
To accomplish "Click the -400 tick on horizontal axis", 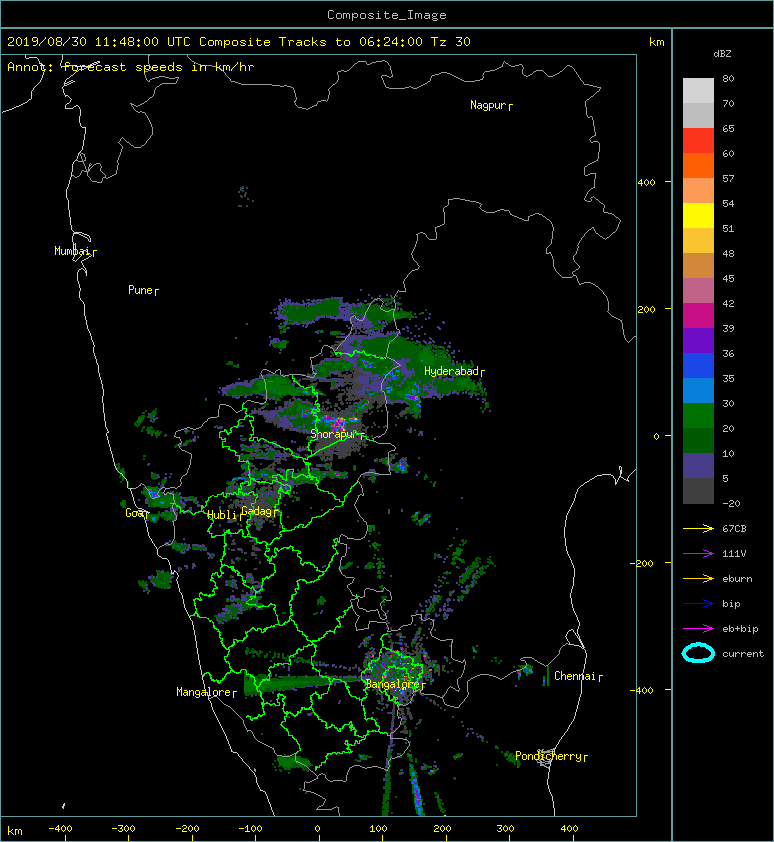I will [x=60, y=829].
